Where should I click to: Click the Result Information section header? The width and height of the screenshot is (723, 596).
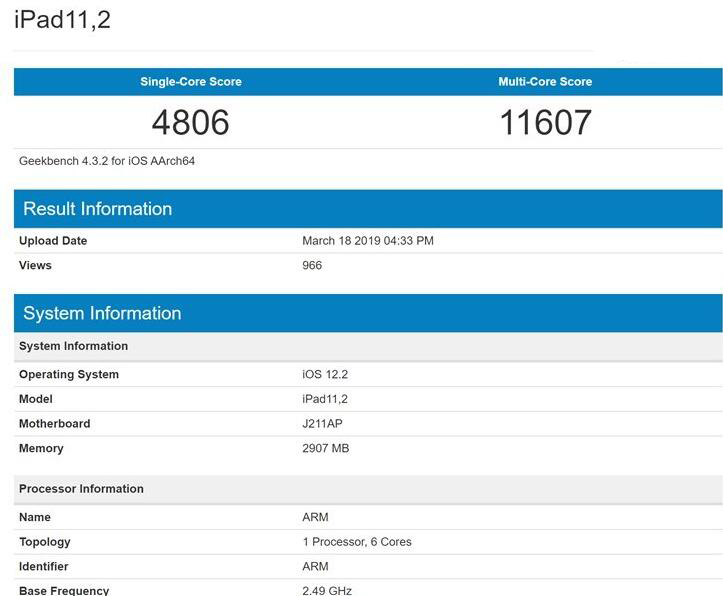[98, 209]
